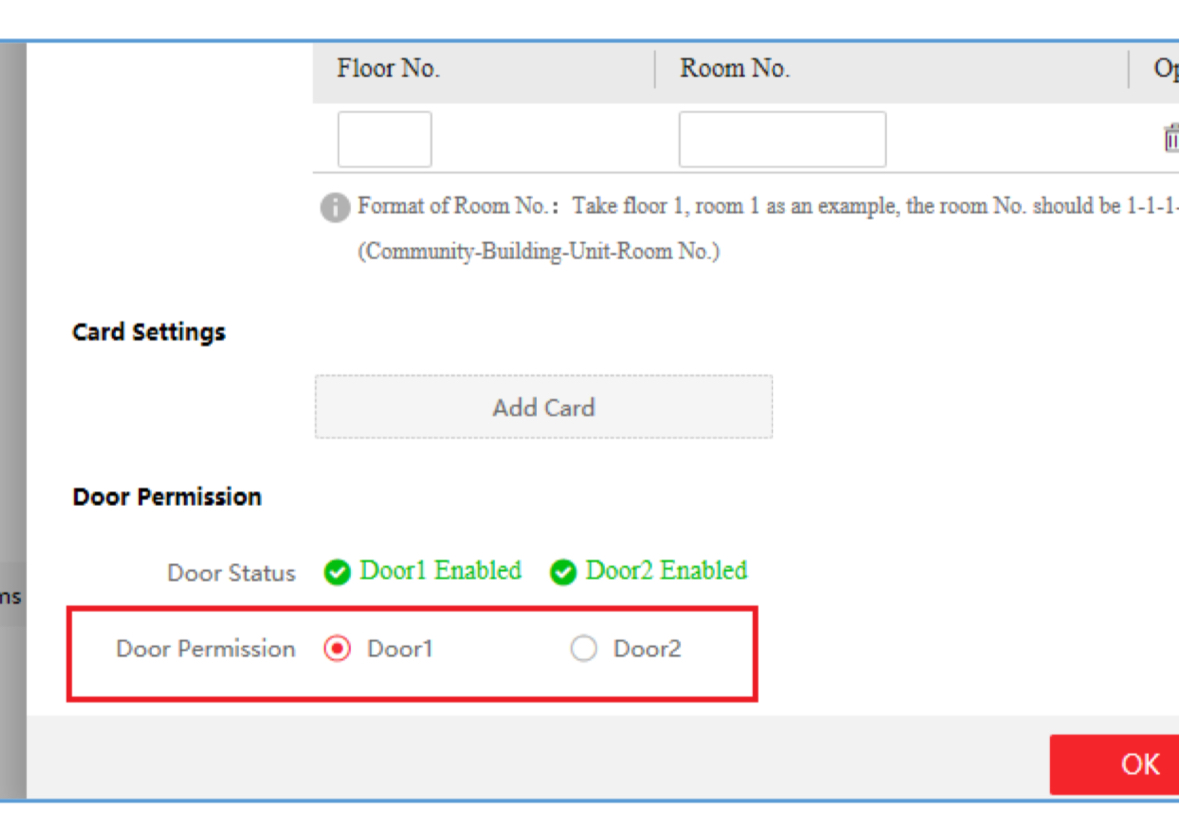Click into the Room No. input field

pos(782,139)
